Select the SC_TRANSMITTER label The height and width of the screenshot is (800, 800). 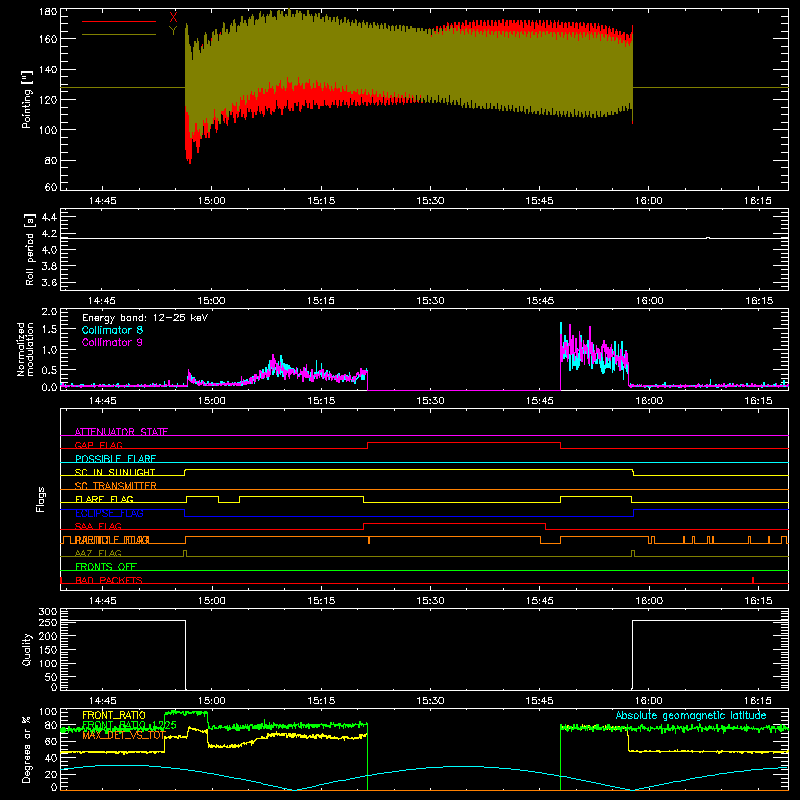[116, 485]
